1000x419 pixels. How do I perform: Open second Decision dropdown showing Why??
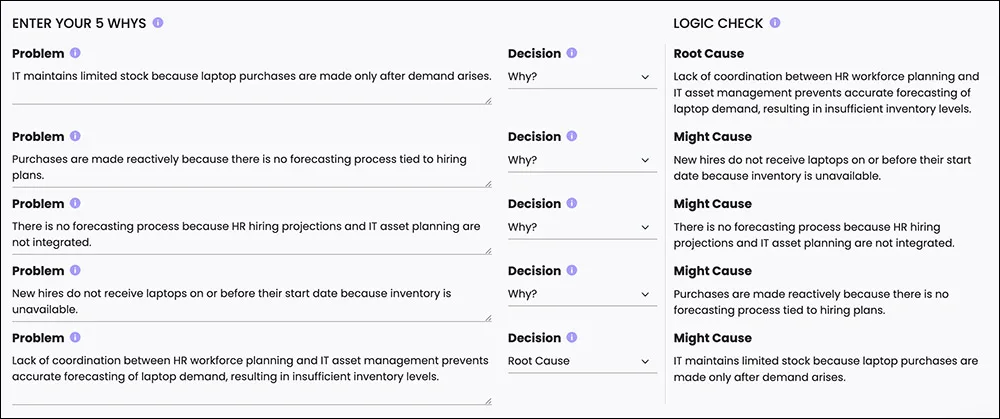(x=582, y=160)
